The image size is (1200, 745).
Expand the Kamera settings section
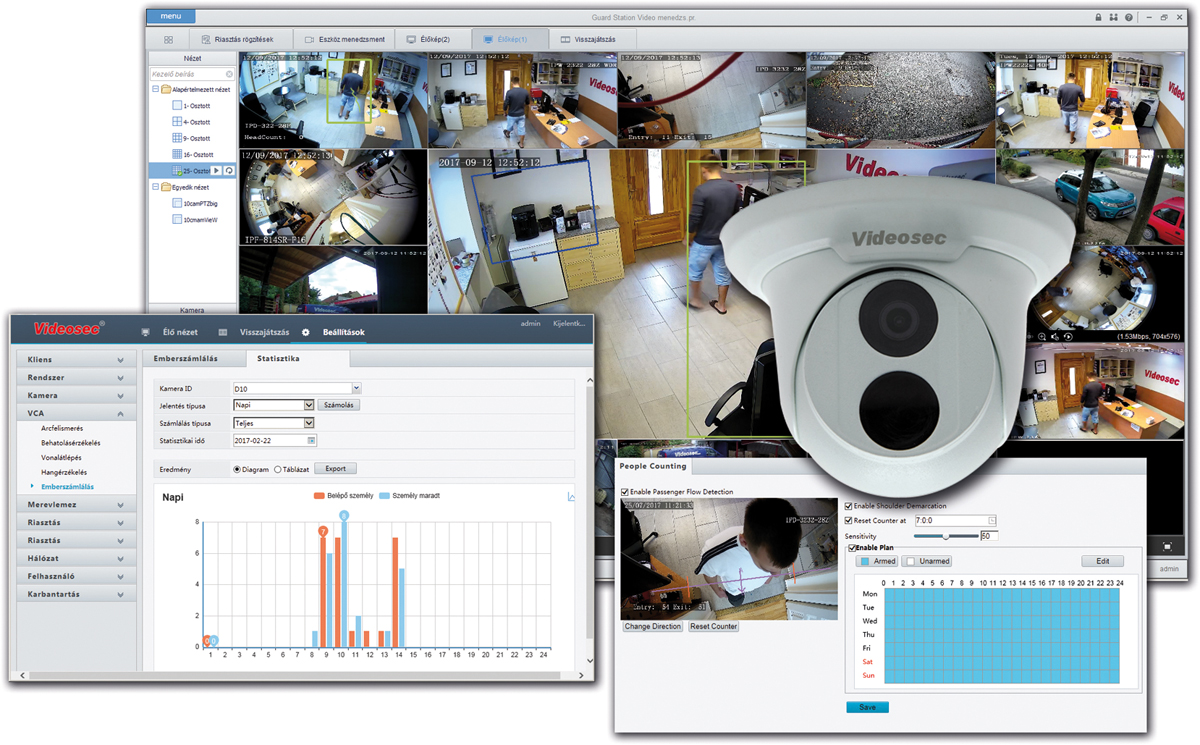[x=76, y=395]
